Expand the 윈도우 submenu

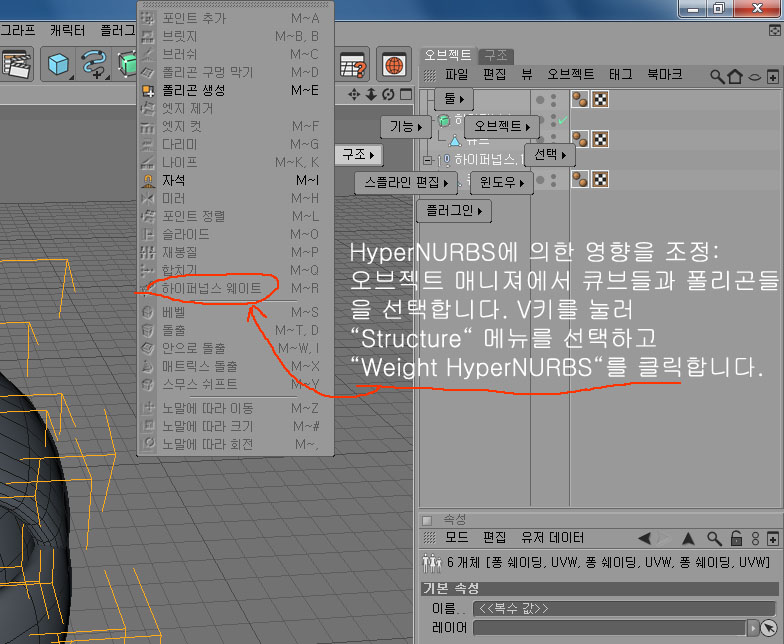point(502,182)
